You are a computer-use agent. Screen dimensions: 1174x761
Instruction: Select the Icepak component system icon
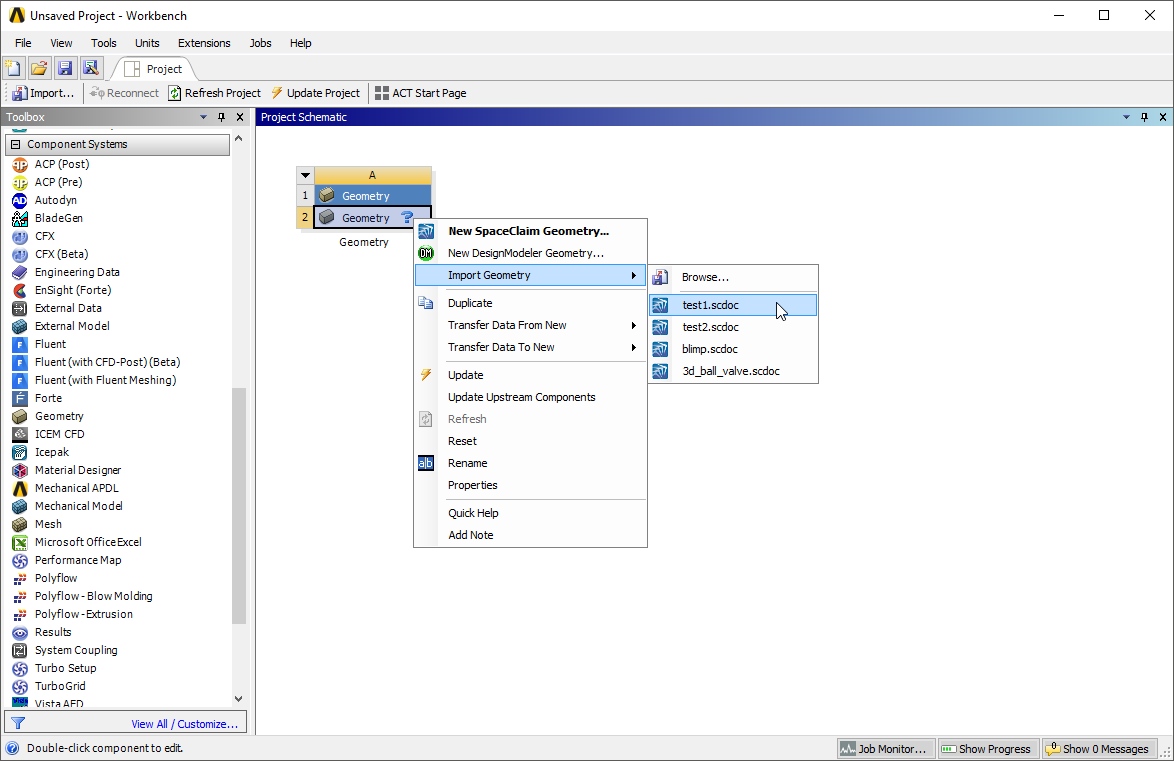coord(20,452)
